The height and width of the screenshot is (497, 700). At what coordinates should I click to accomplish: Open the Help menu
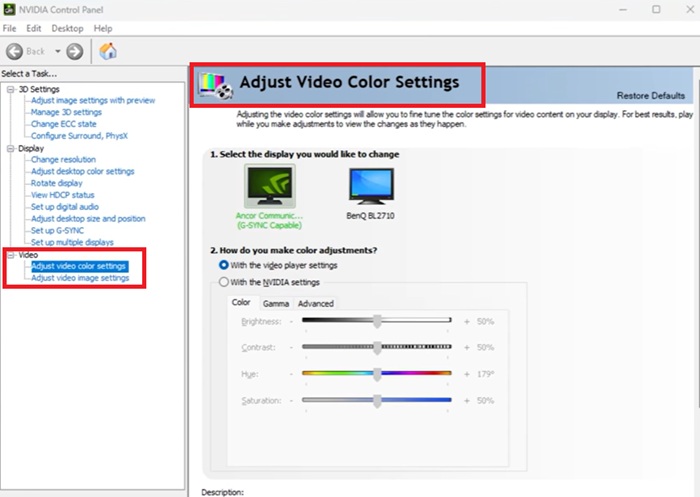(x=103, y=28)
